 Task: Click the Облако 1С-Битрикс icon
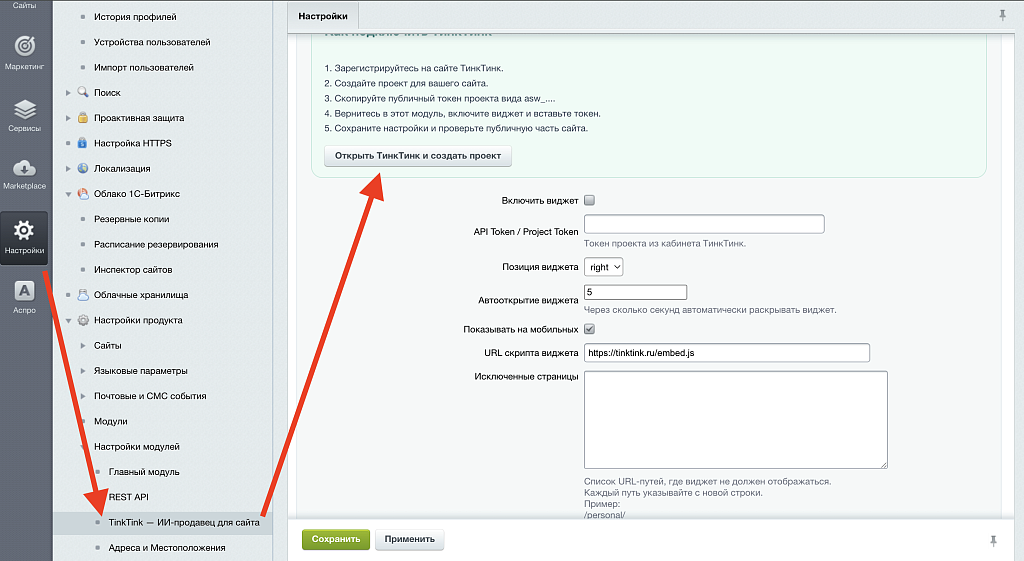coord(83,193)
